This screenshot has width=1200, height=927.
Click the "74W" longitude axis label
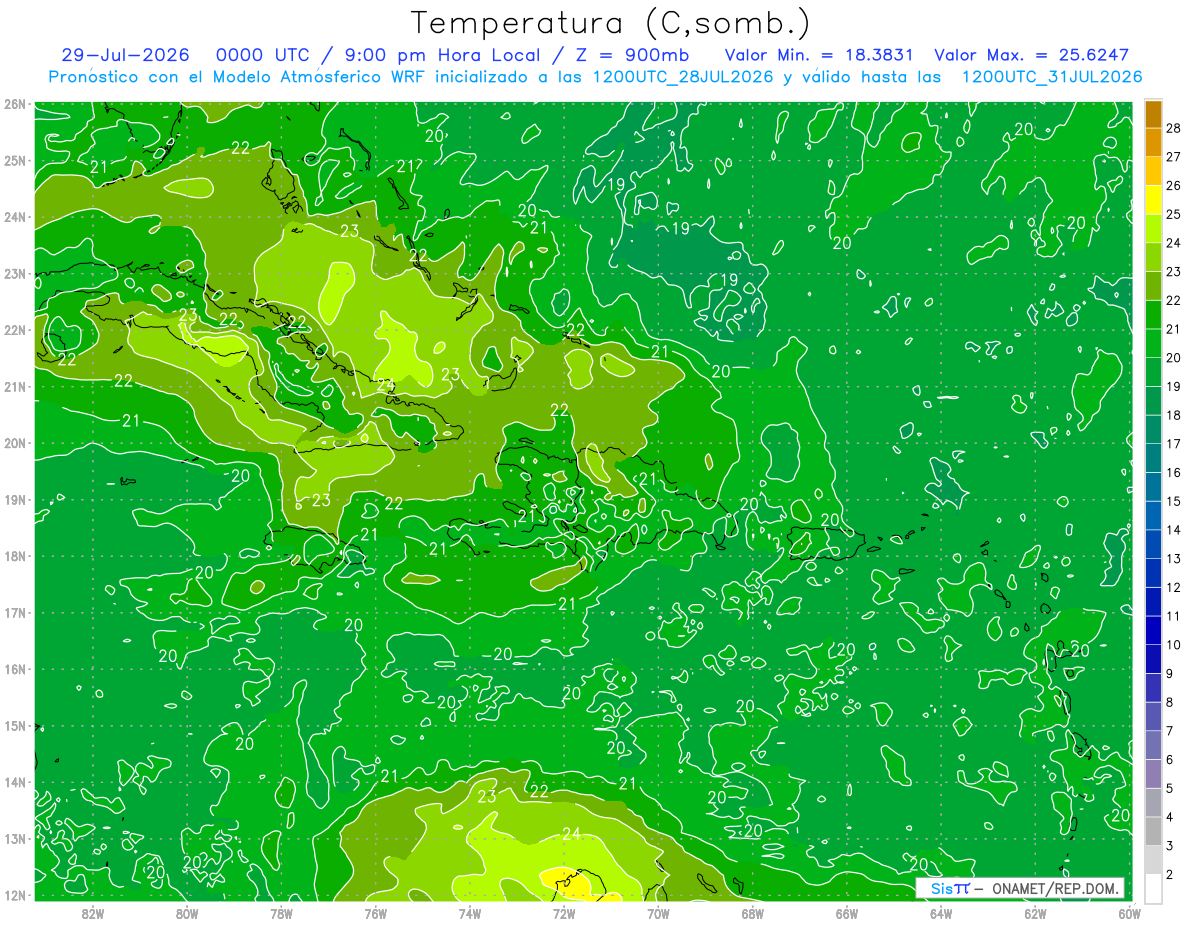coord(470,913)
